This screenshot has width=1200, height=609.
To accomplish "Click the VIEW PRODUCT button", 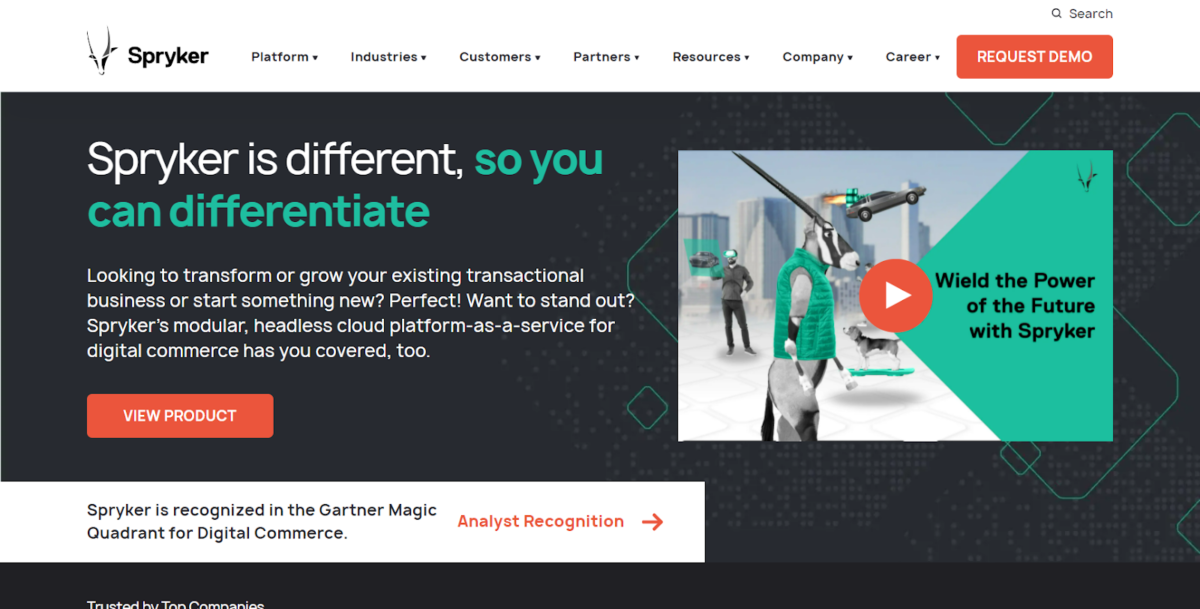I will click(180, 416).
